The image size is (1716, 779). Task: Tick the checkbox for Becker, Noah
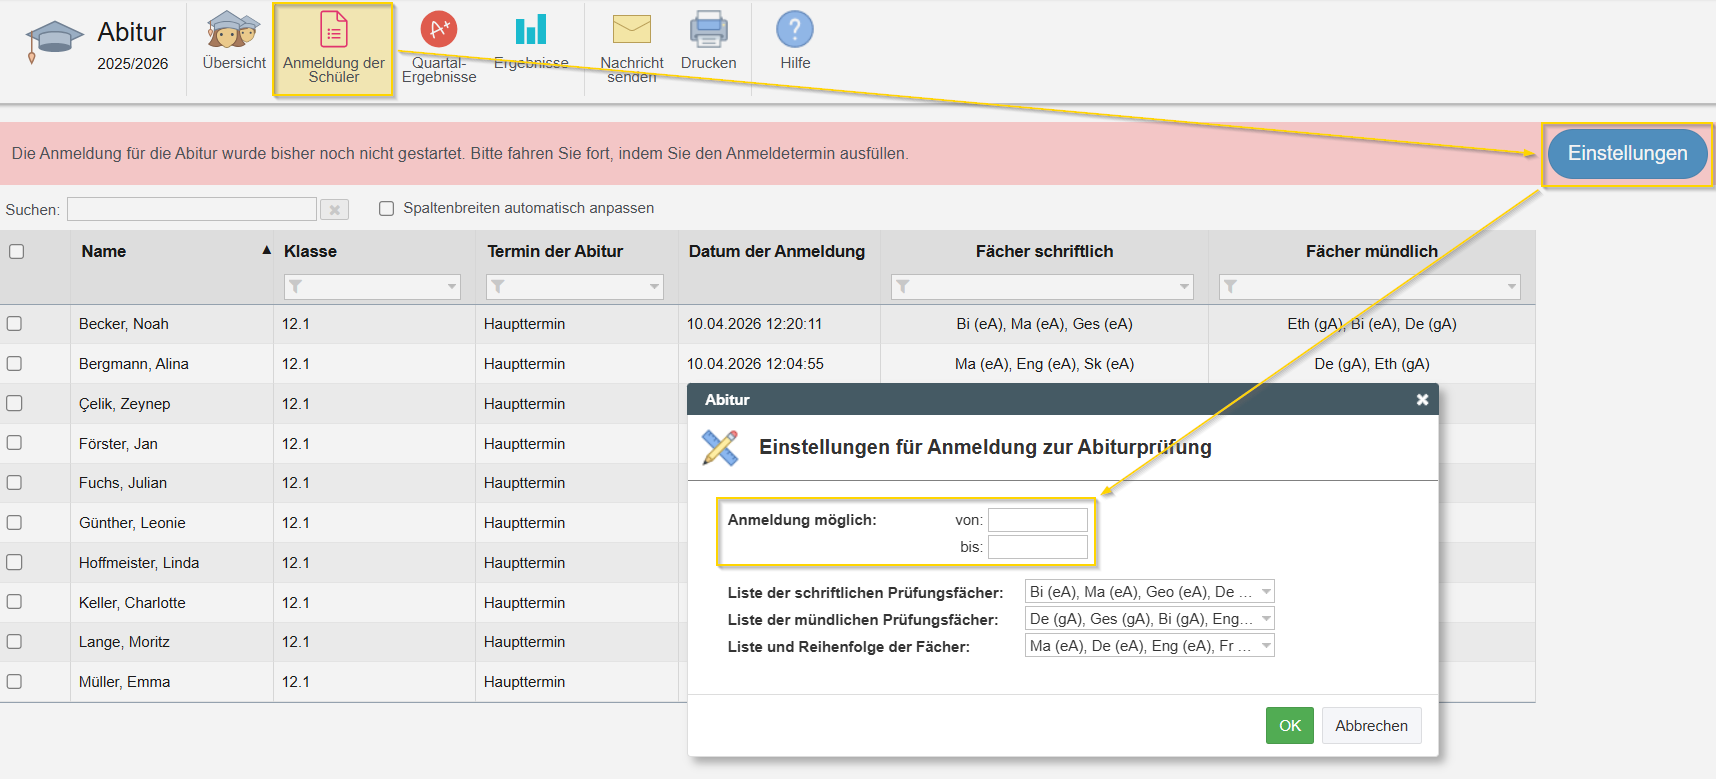pyautogui.click(x=15, y=324)
